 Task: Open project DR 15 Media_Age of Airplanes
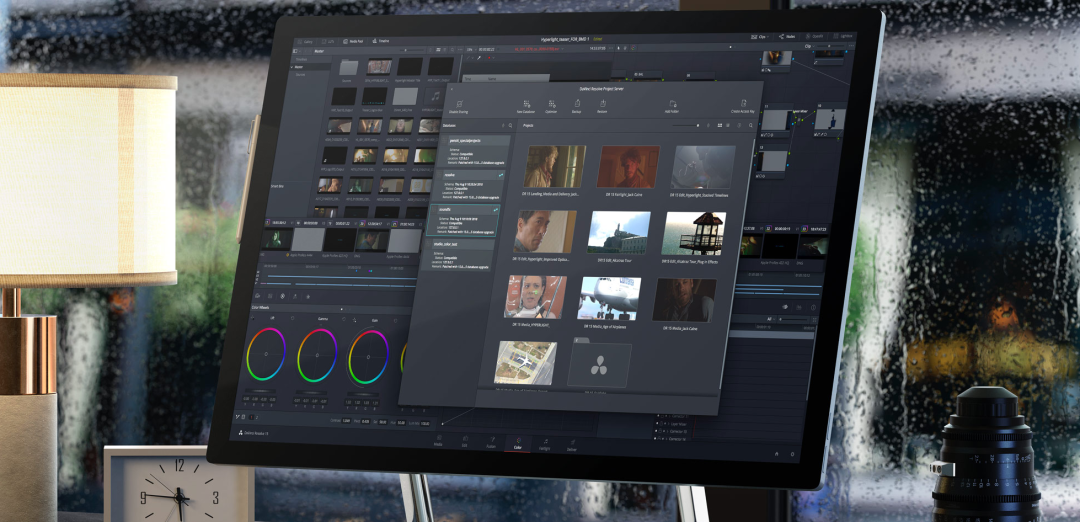pyautogui.click(x=609, y=298)
